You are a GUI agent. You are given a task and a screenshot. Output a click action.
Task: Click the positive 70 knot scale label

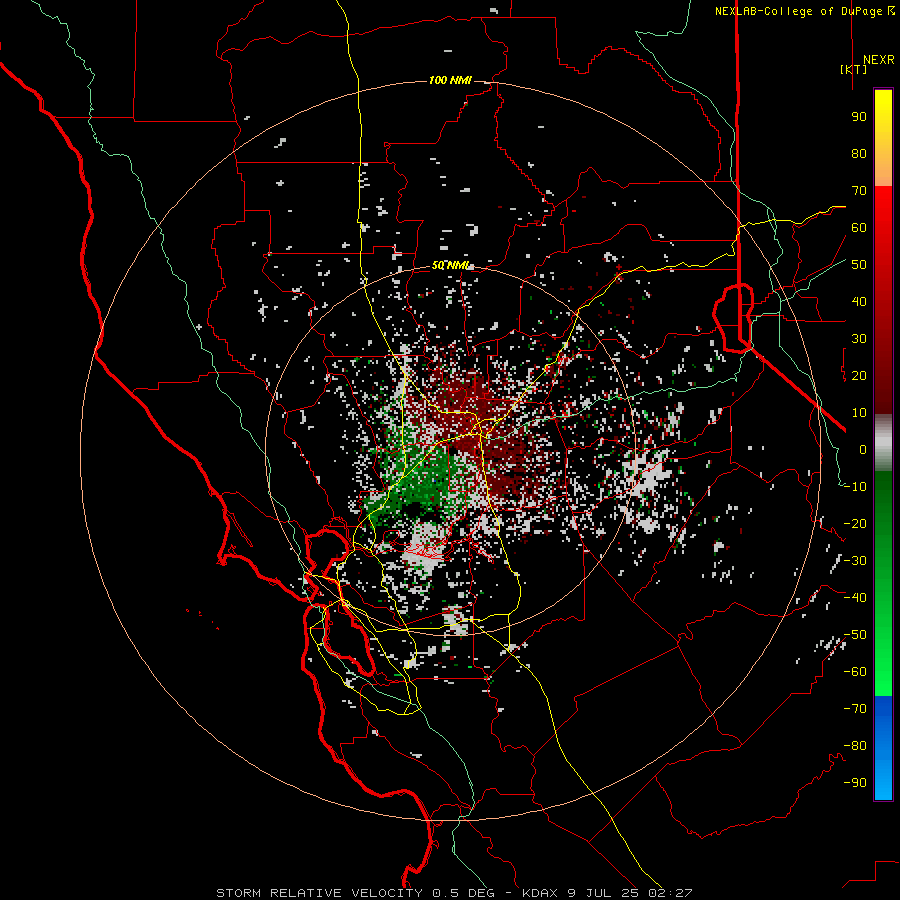coord(859,191)
